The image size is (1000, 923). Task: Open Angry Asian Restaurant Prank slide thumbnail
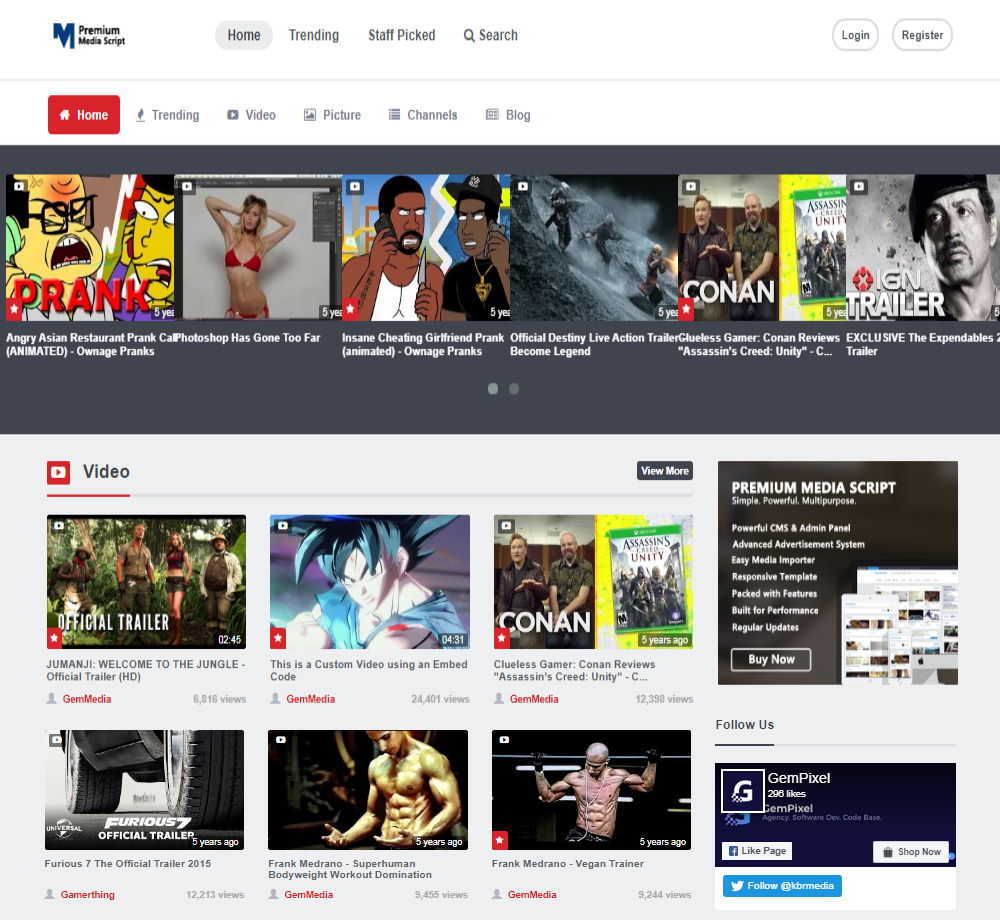90,247
